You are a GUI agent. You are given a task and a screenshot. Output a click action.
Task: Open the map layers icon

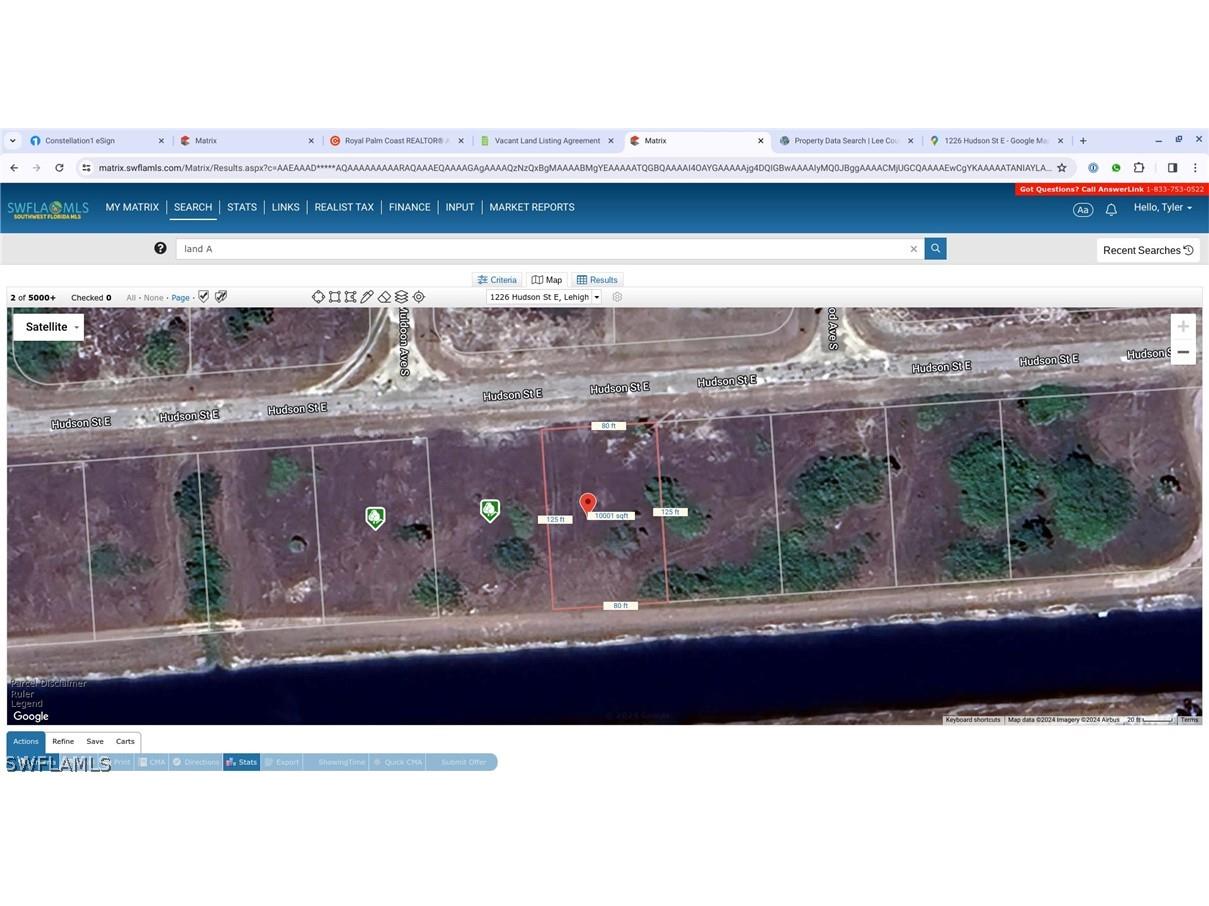401,297
